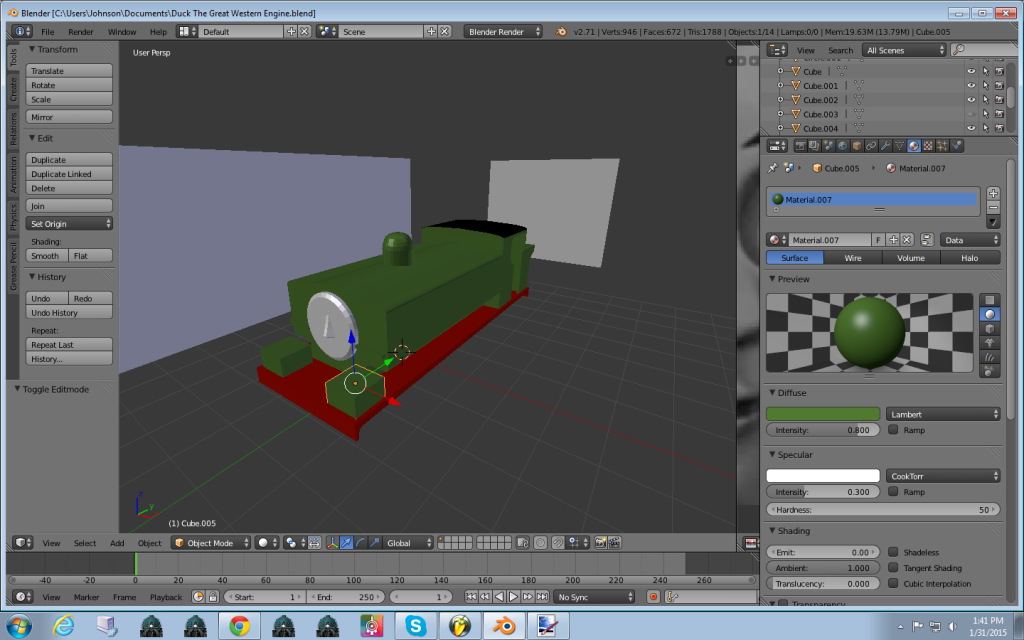Open the File menu
The height and width of the screenshot is (640, 1024).
pyautogui.click(x=48, y=31)
